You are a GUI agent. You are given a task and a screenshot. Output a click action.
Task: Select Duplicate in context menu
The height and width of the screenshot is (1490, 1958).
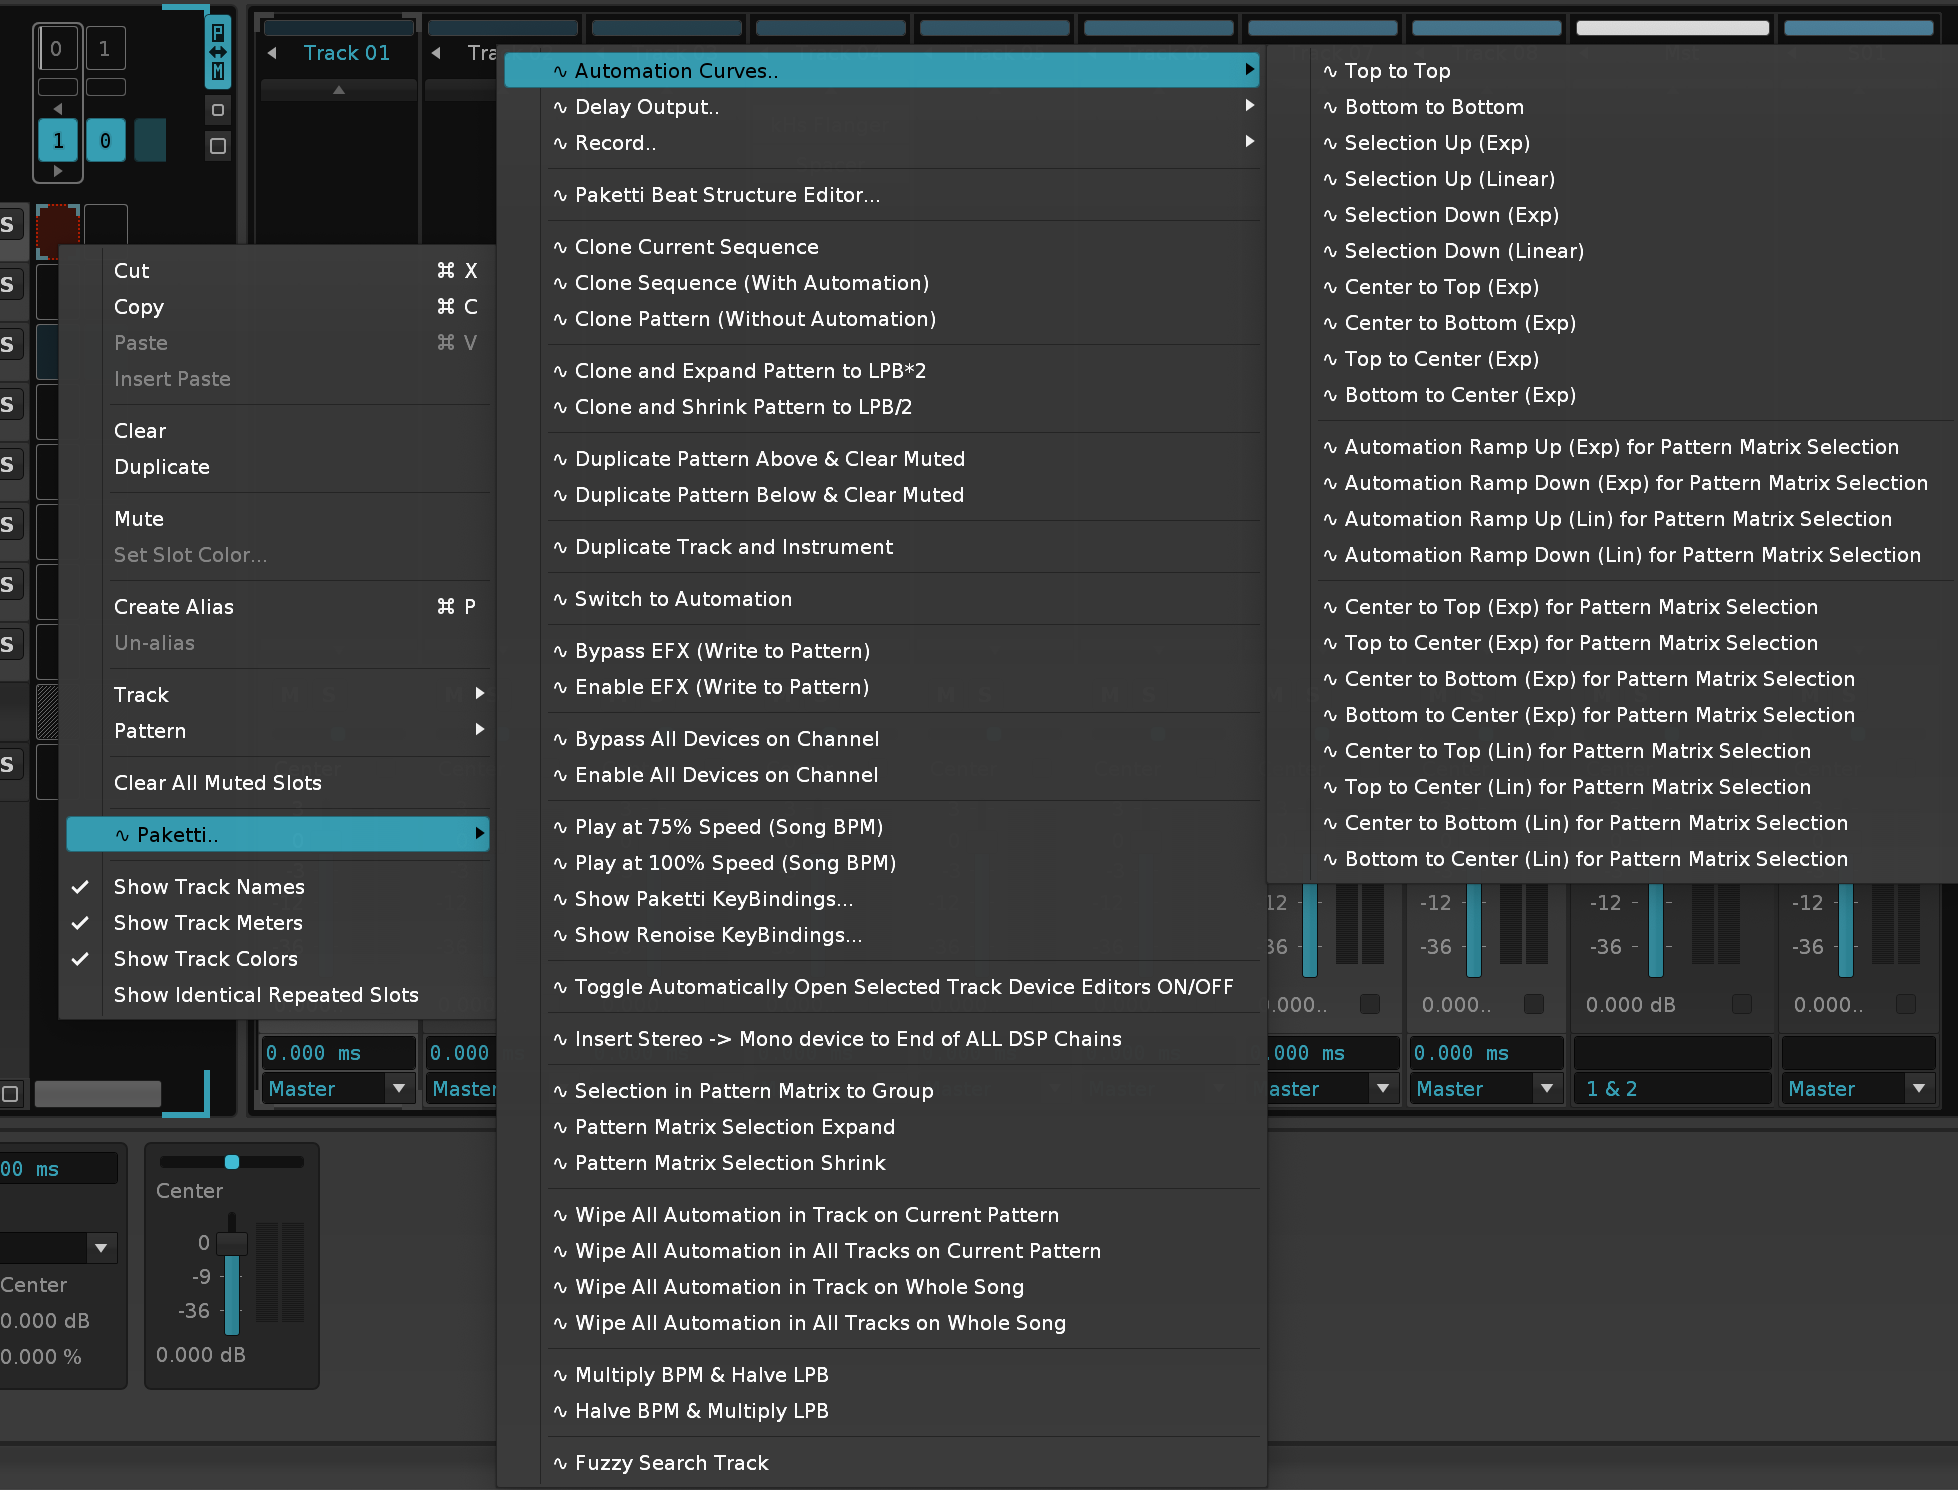point(161,467)
